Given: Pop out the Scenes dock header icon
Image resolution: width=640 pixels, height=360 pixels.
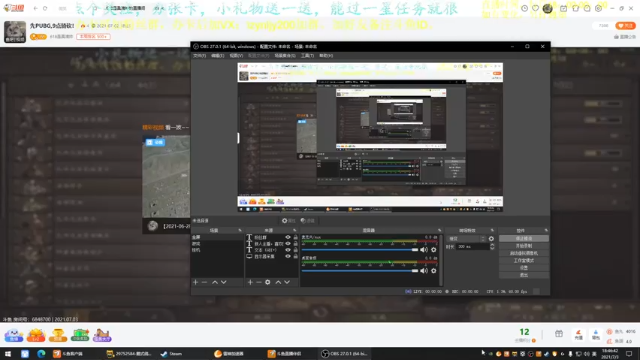Looking at the screenshot, I should point(240,230).
